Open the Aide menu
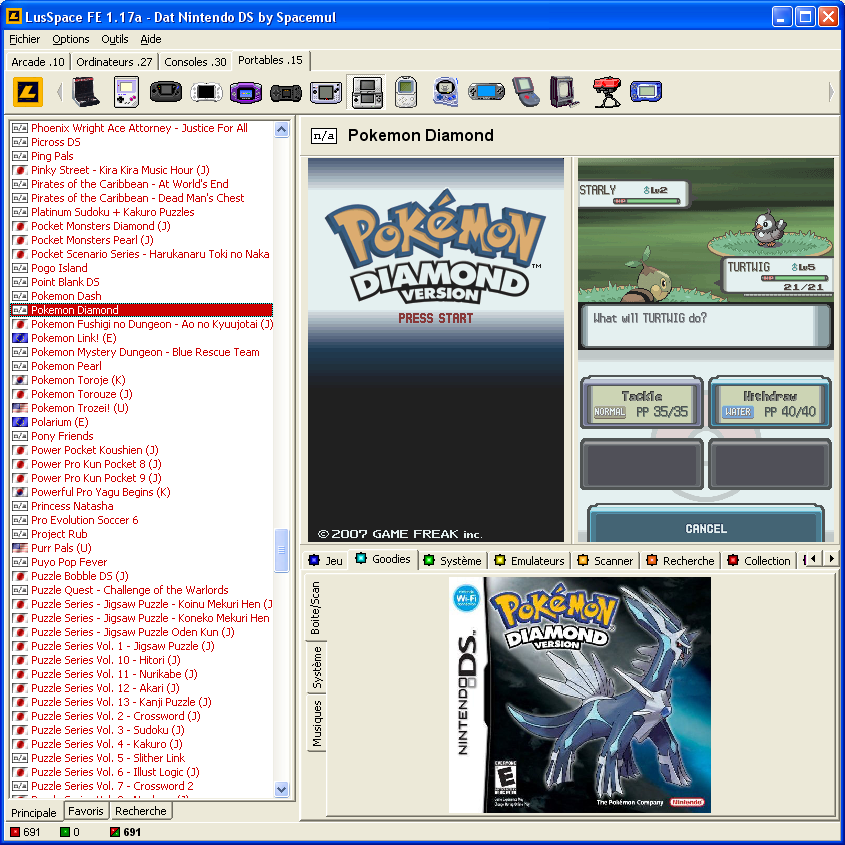845x845 pixels. (x=151, y=39)
